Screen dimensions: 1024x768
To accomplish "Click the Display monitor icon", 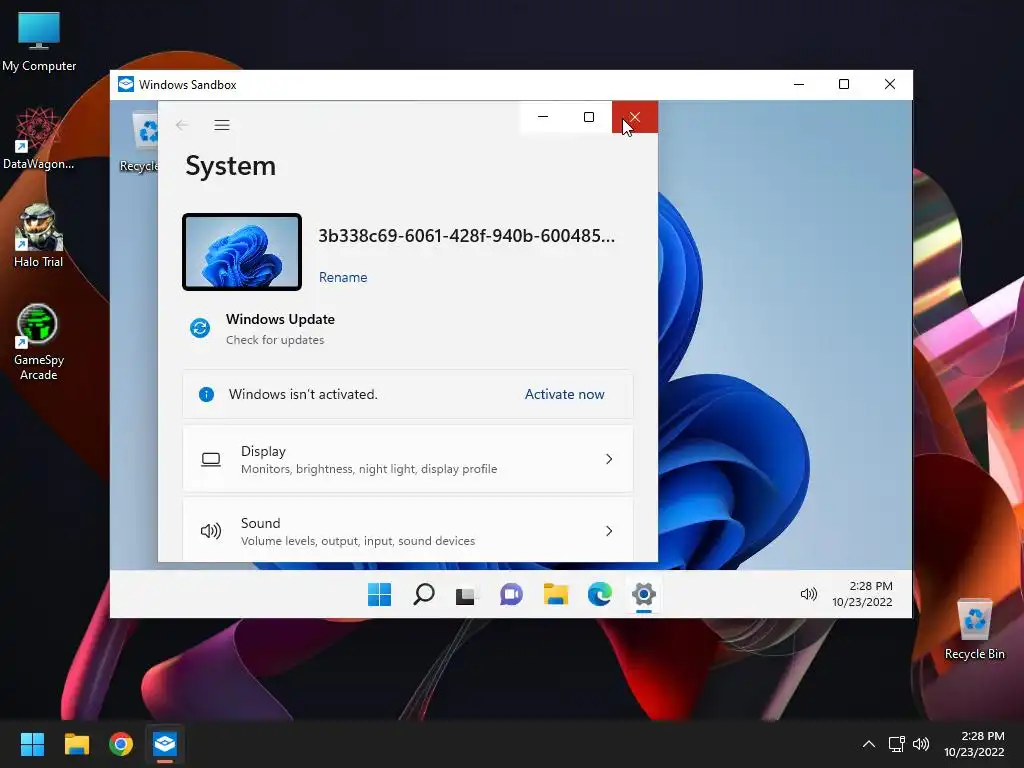I will click(x=211, y=460).
